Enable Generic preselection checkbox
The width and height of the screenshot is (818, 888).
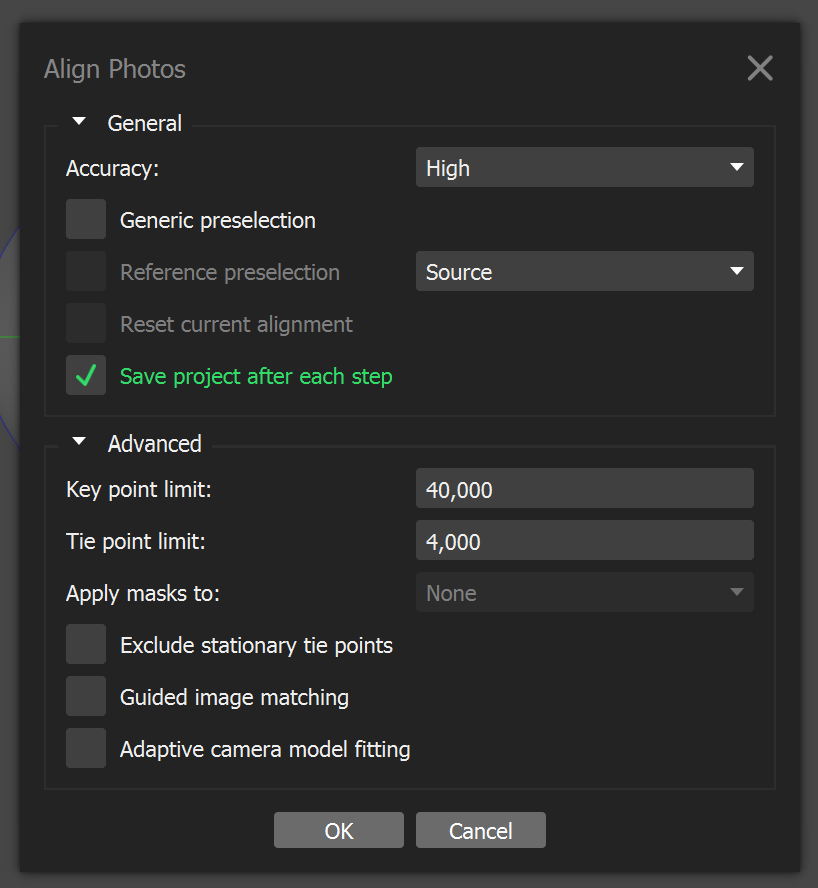(86, 219)
